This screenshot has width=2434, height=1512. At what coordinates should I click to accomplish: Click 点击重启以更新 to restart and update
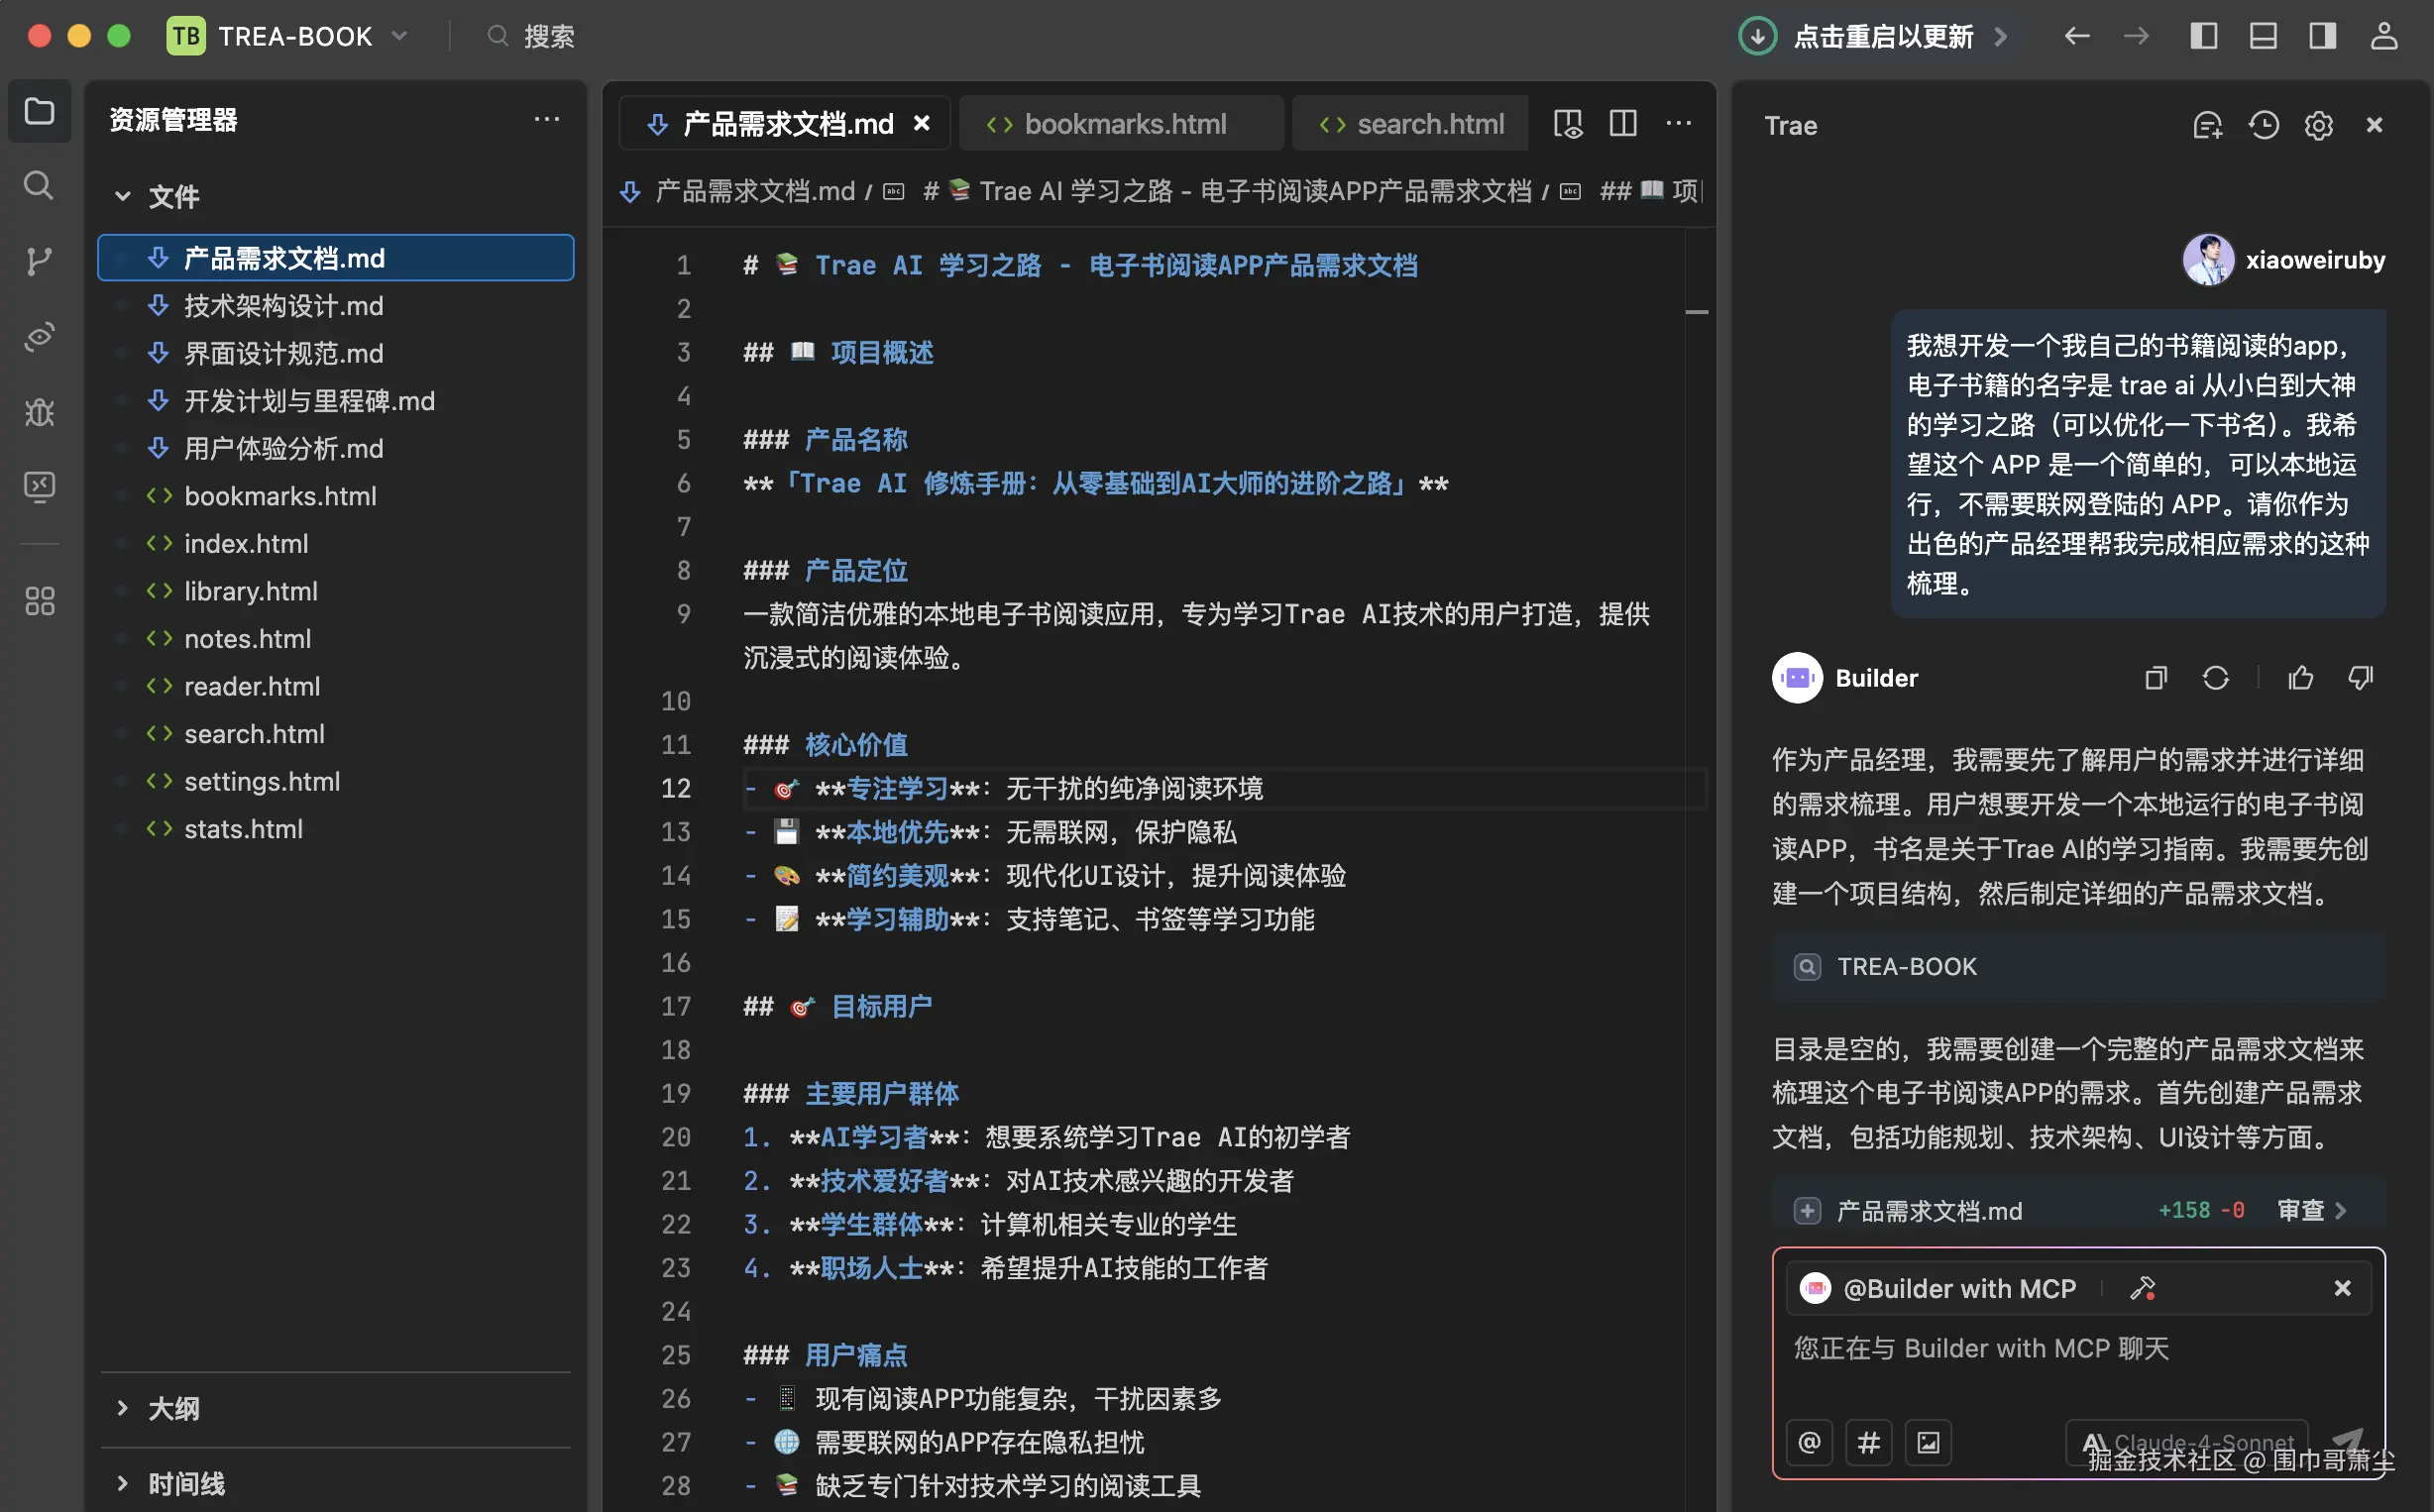(1884, 36)
